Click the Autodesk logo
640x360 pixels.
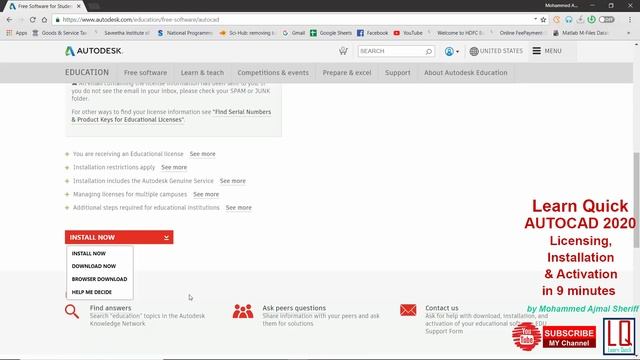(93, 51)
